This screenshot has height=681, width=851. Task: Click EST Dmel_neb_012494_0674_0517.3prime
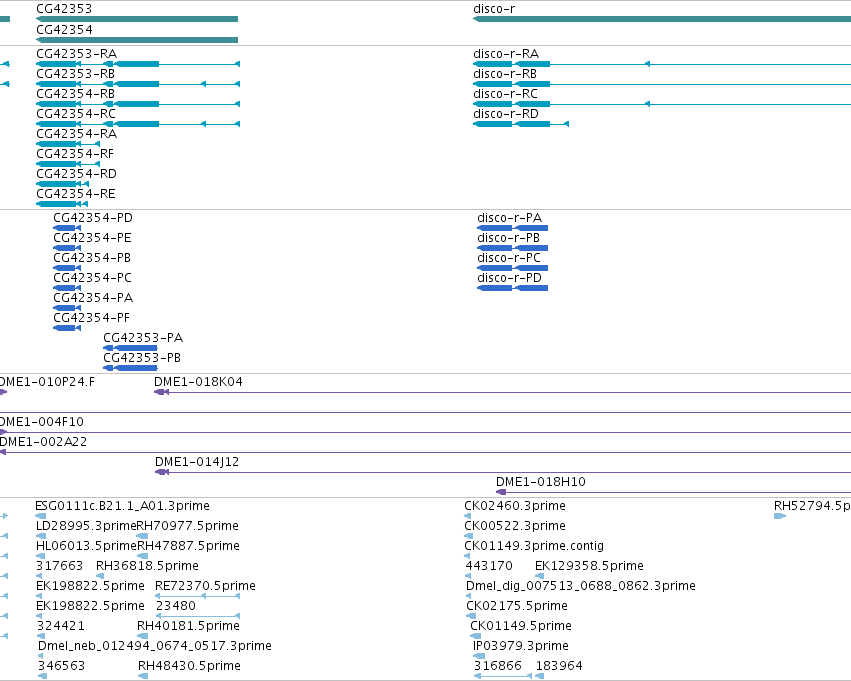click(x=155, y=647)
